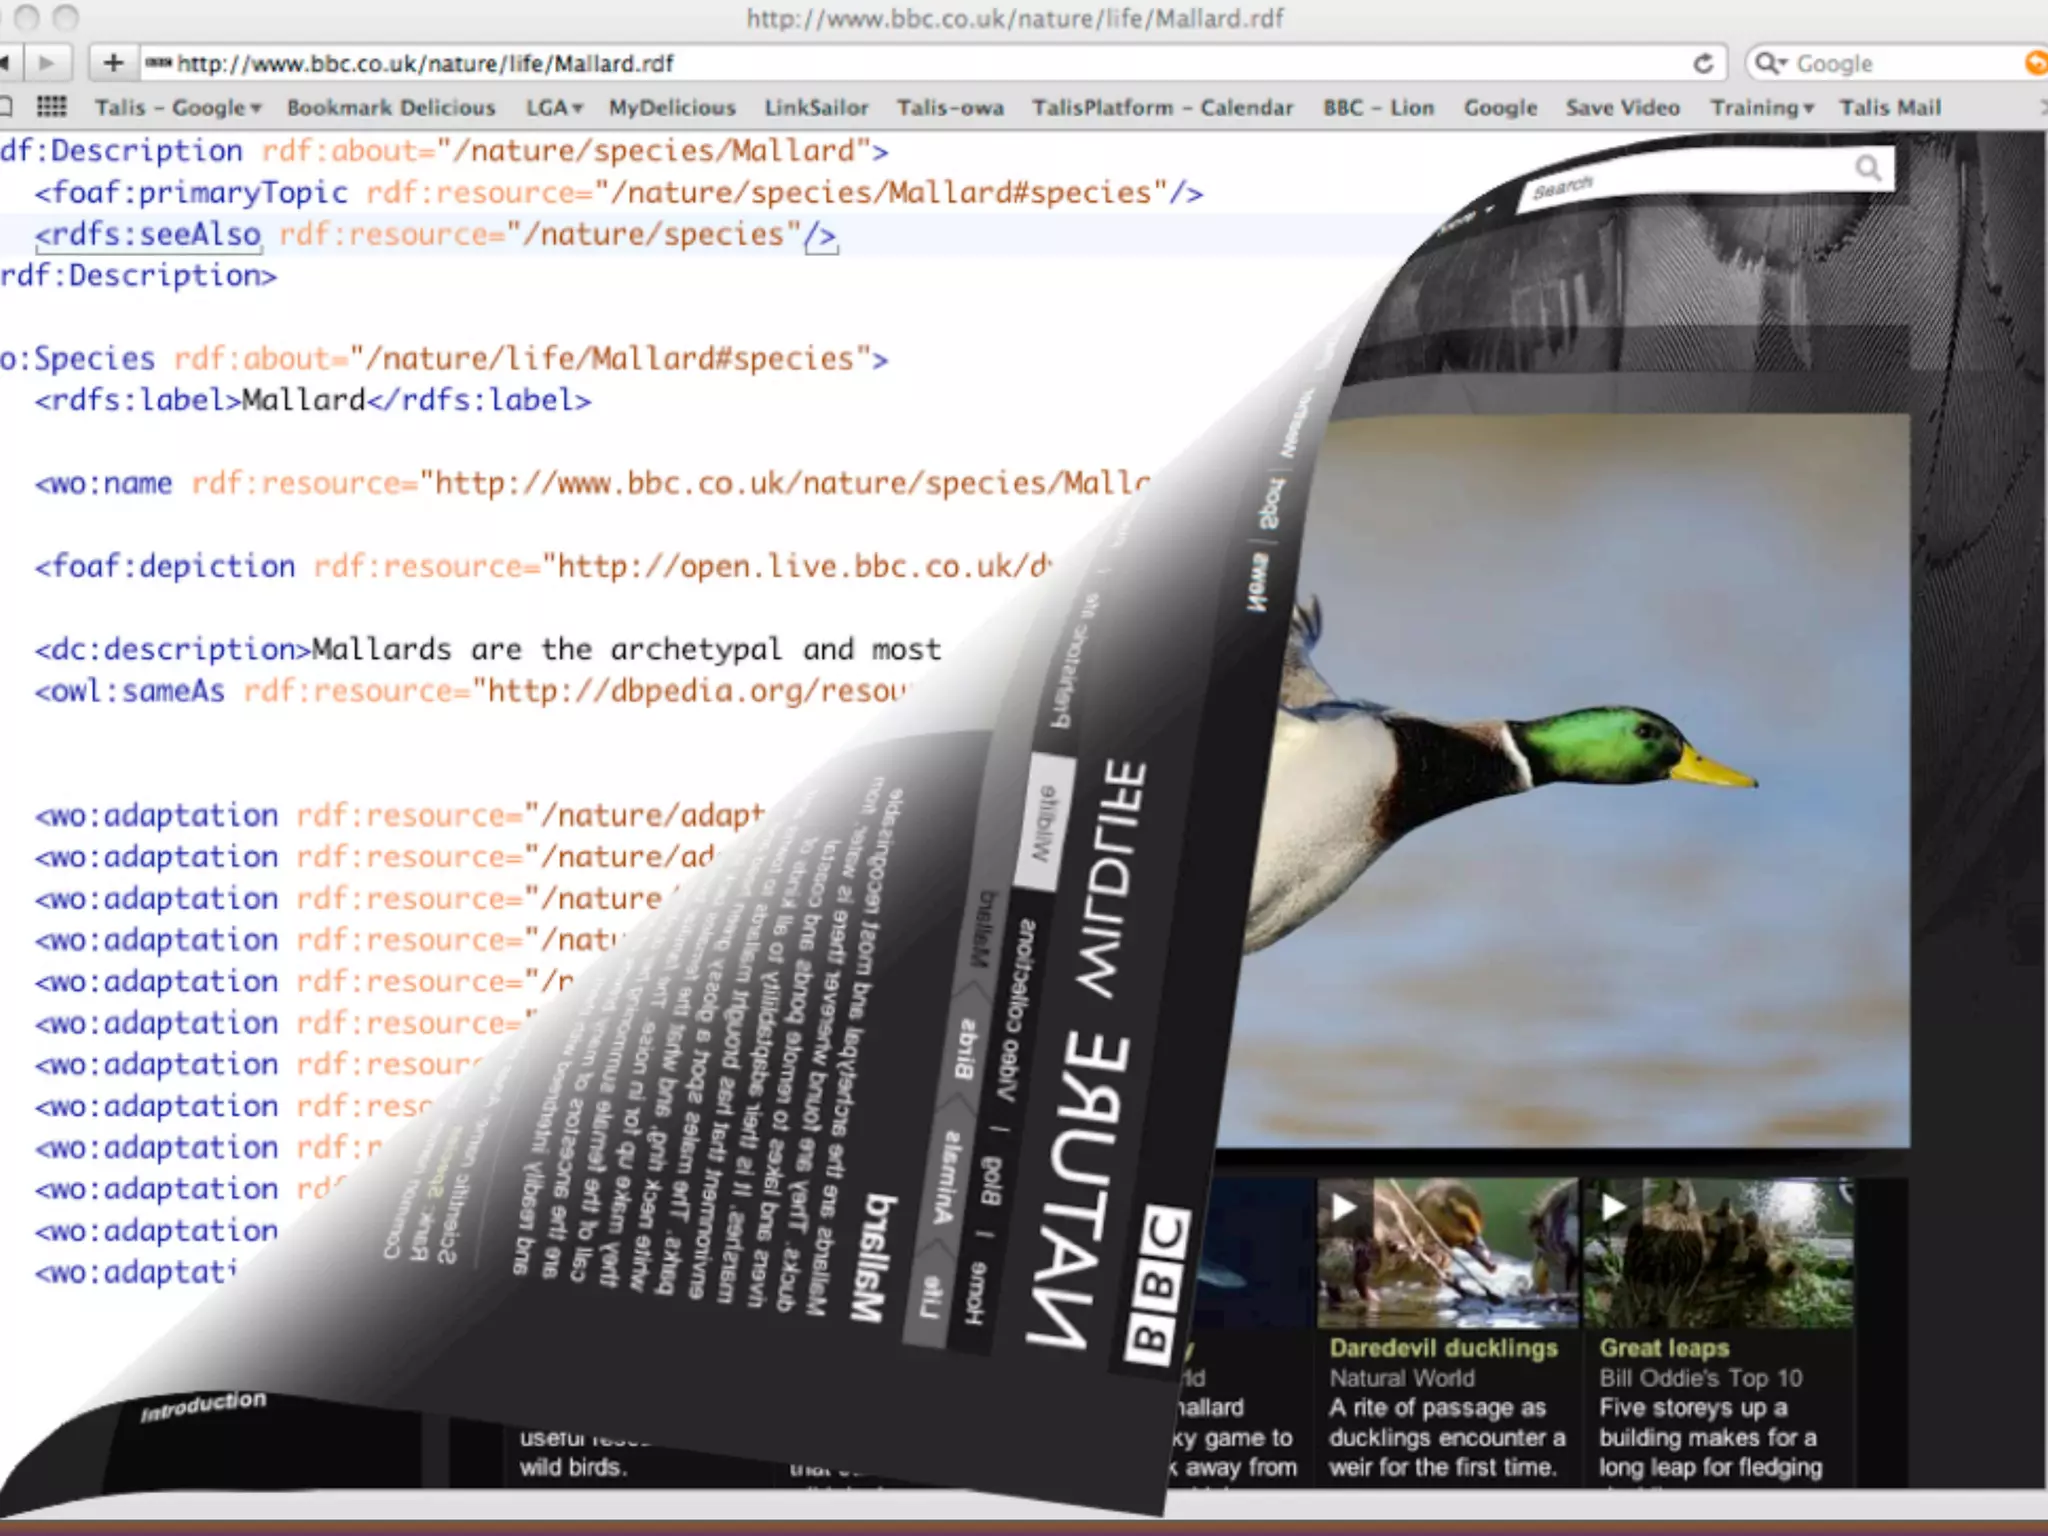Open the Save Video bookmark
This screenshot has height=1536, width=2048.
click(1622, 108)
